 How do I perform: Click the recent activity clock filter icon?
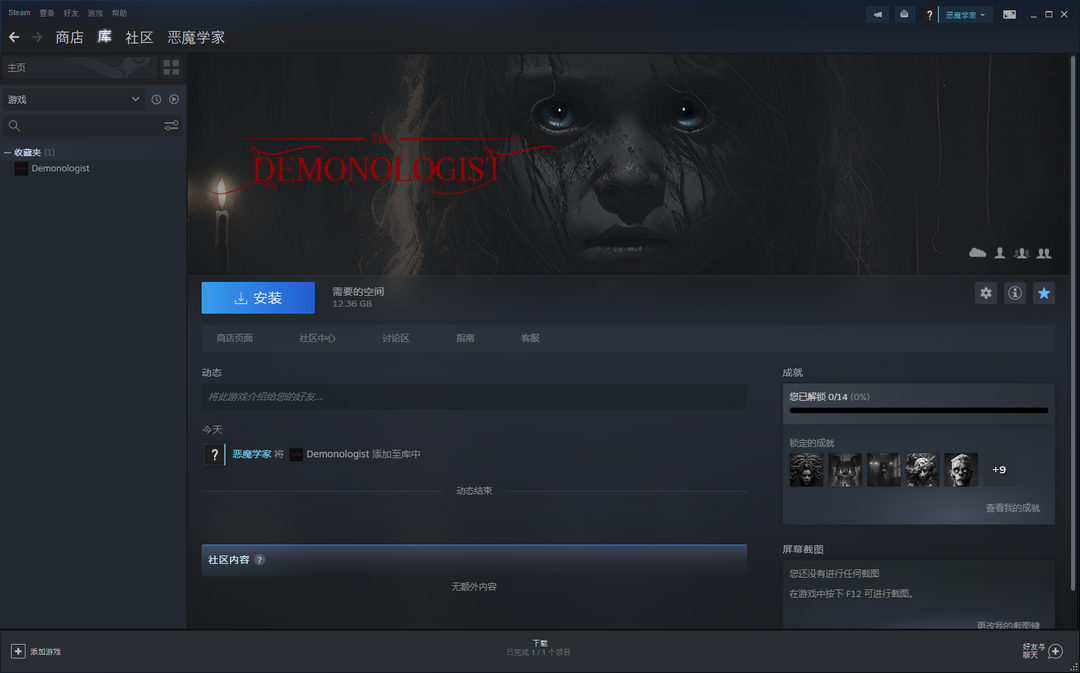click(156, 99)
